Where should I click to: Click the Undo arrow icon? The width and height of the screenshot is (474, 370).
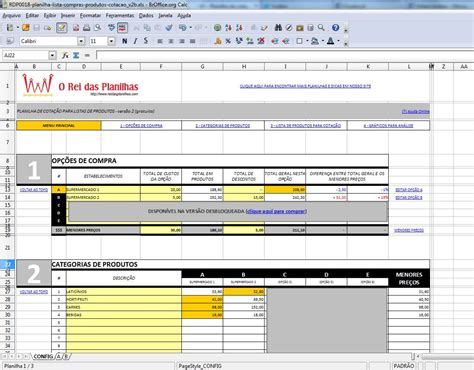[x=183, y=28]
